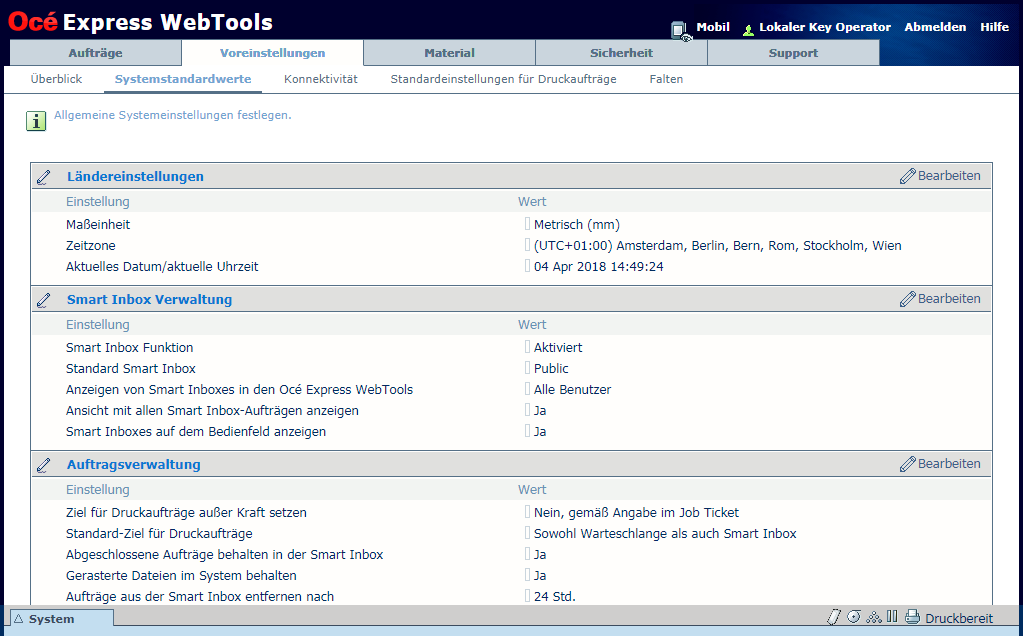
Task: Click the printer icon next to Druckbereit
Action: click(912, 618)
